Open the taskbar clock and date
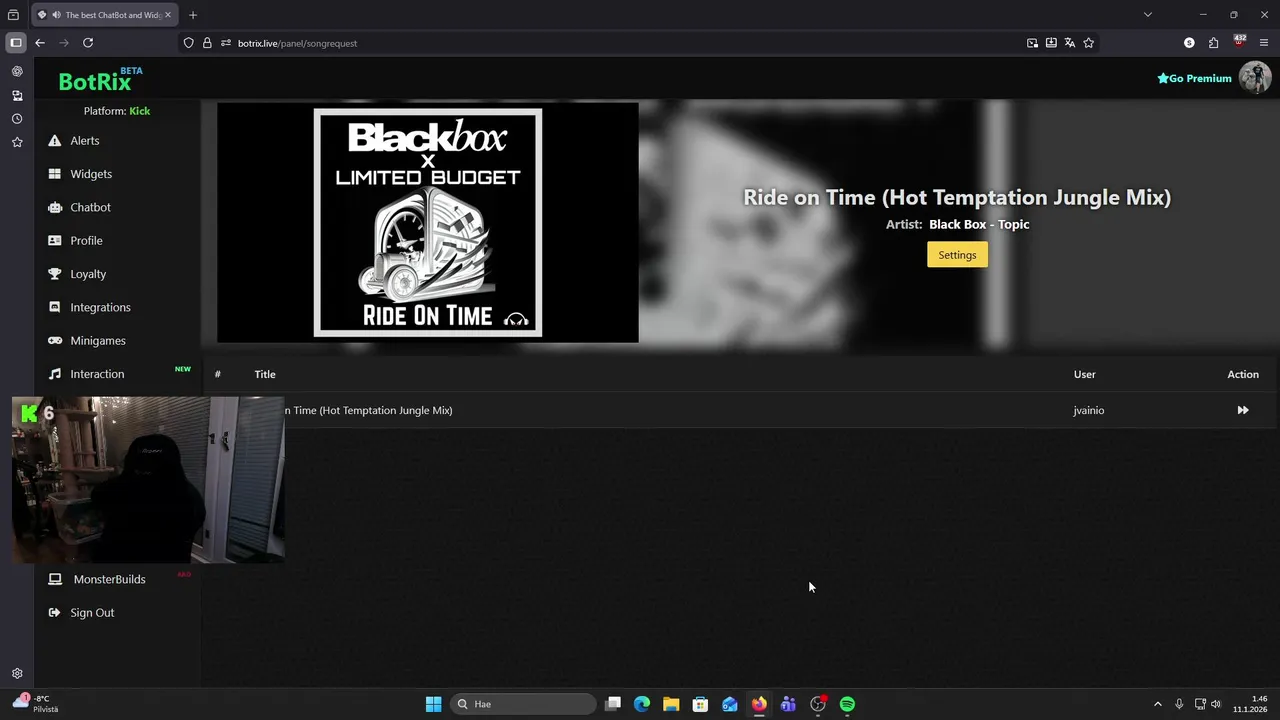Image resolution: width=1280 pixels, height=720 pixels. [x=1252, y=704]
